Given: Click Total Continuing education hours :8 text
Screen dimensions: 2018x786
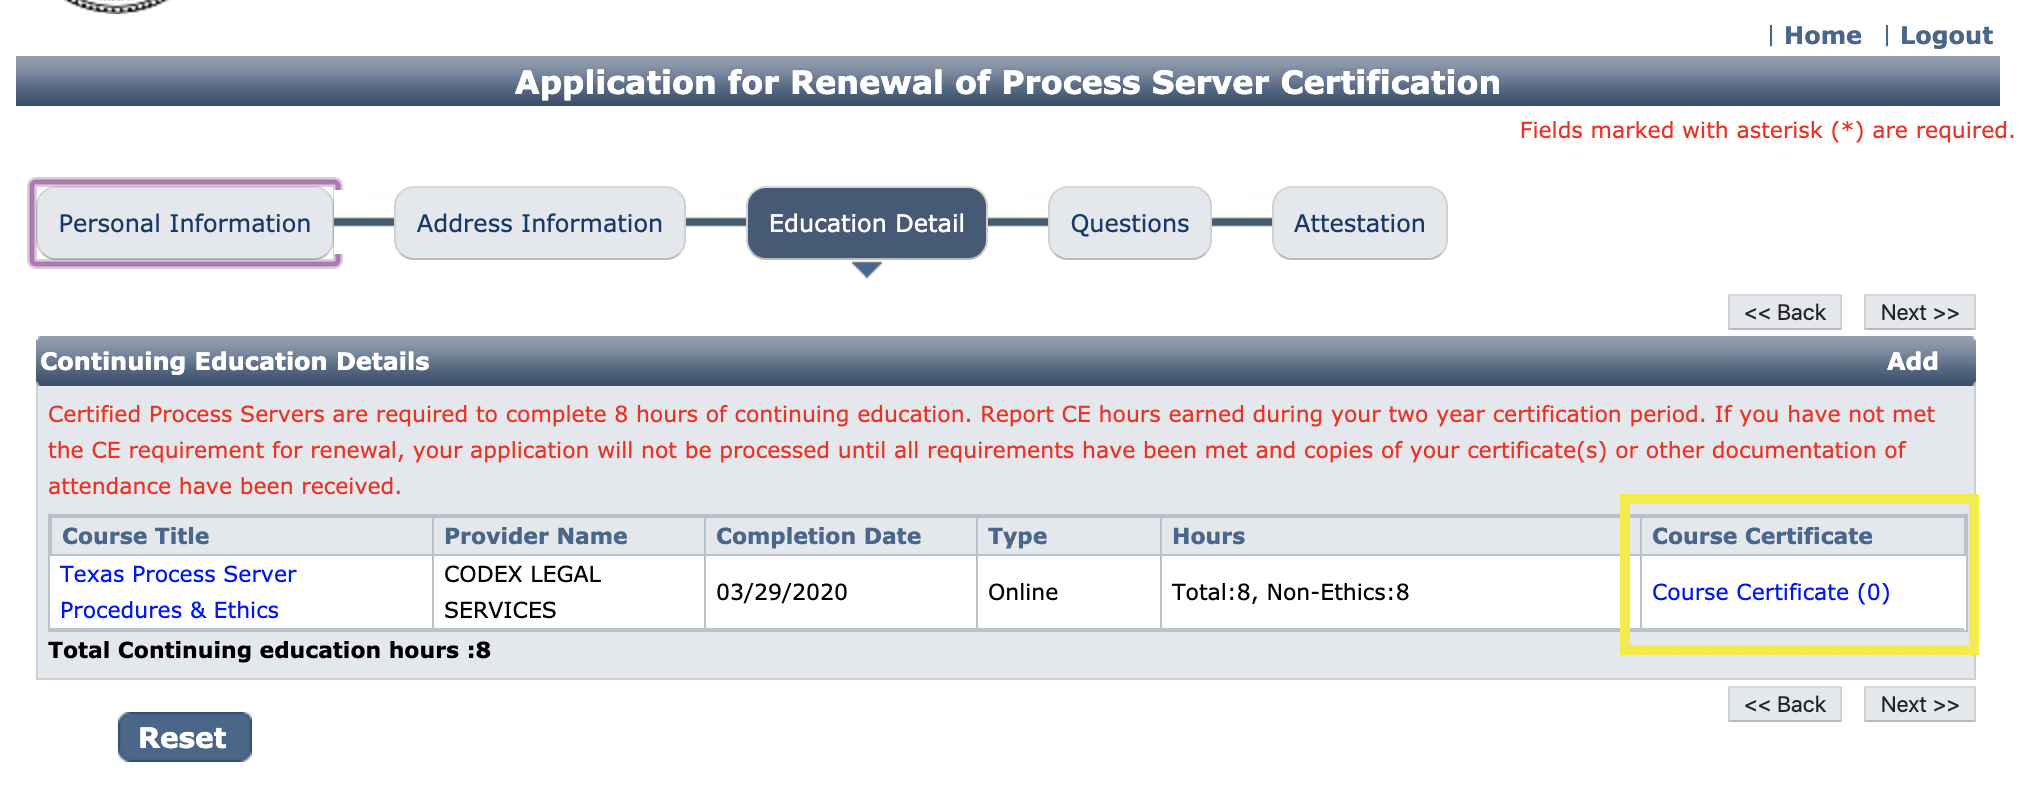Looking at the screenshot, I should (x=269, y=650).
